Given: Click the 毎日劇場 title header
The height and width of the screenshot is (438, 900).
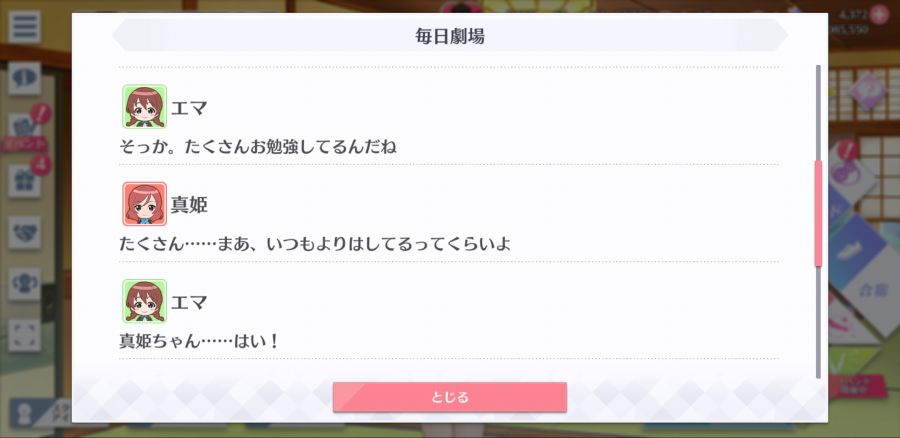Looking at the screenshot, I should [449, 36].
